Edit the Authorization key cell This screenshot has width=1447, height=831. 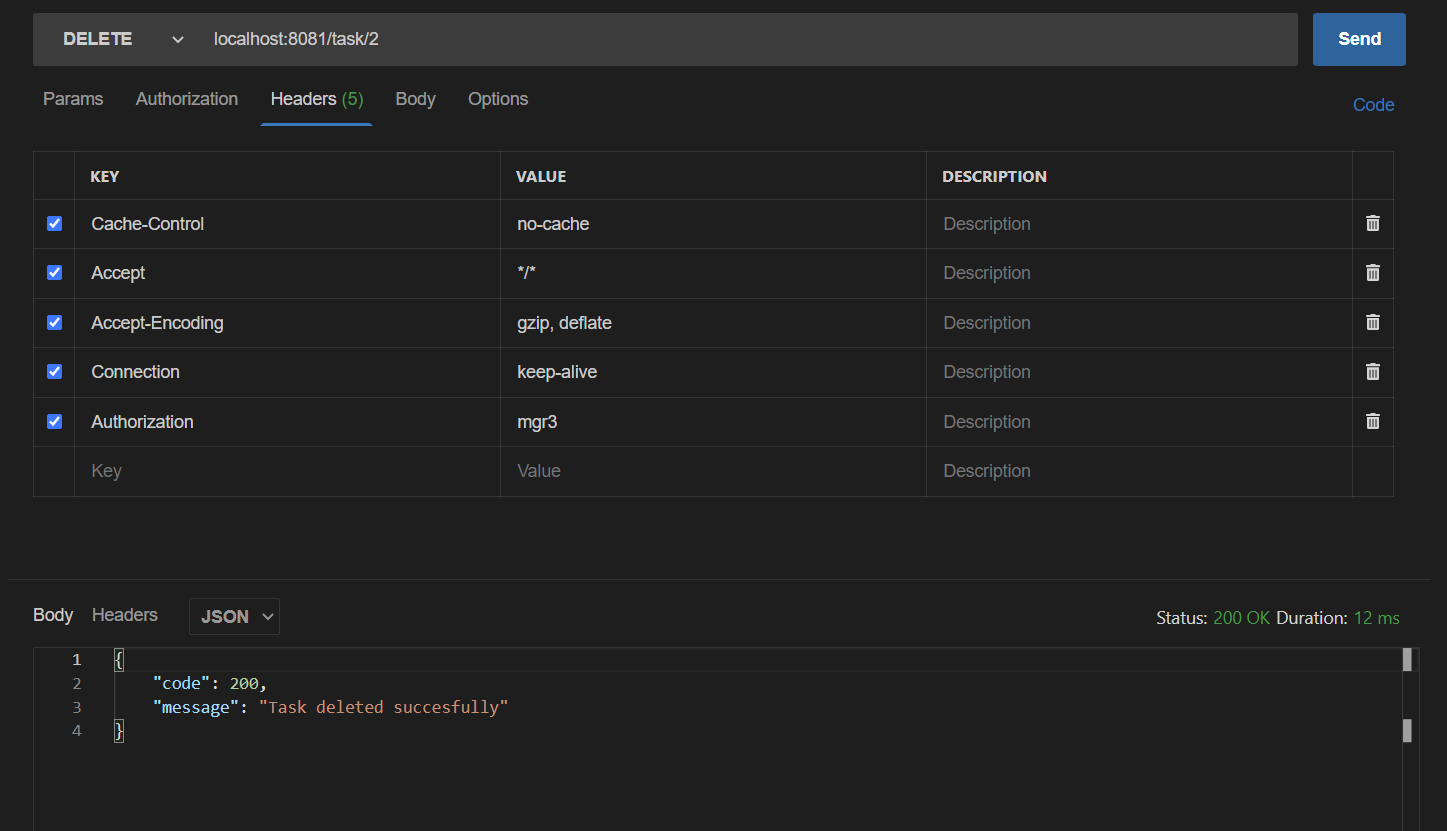pos(288,421)
